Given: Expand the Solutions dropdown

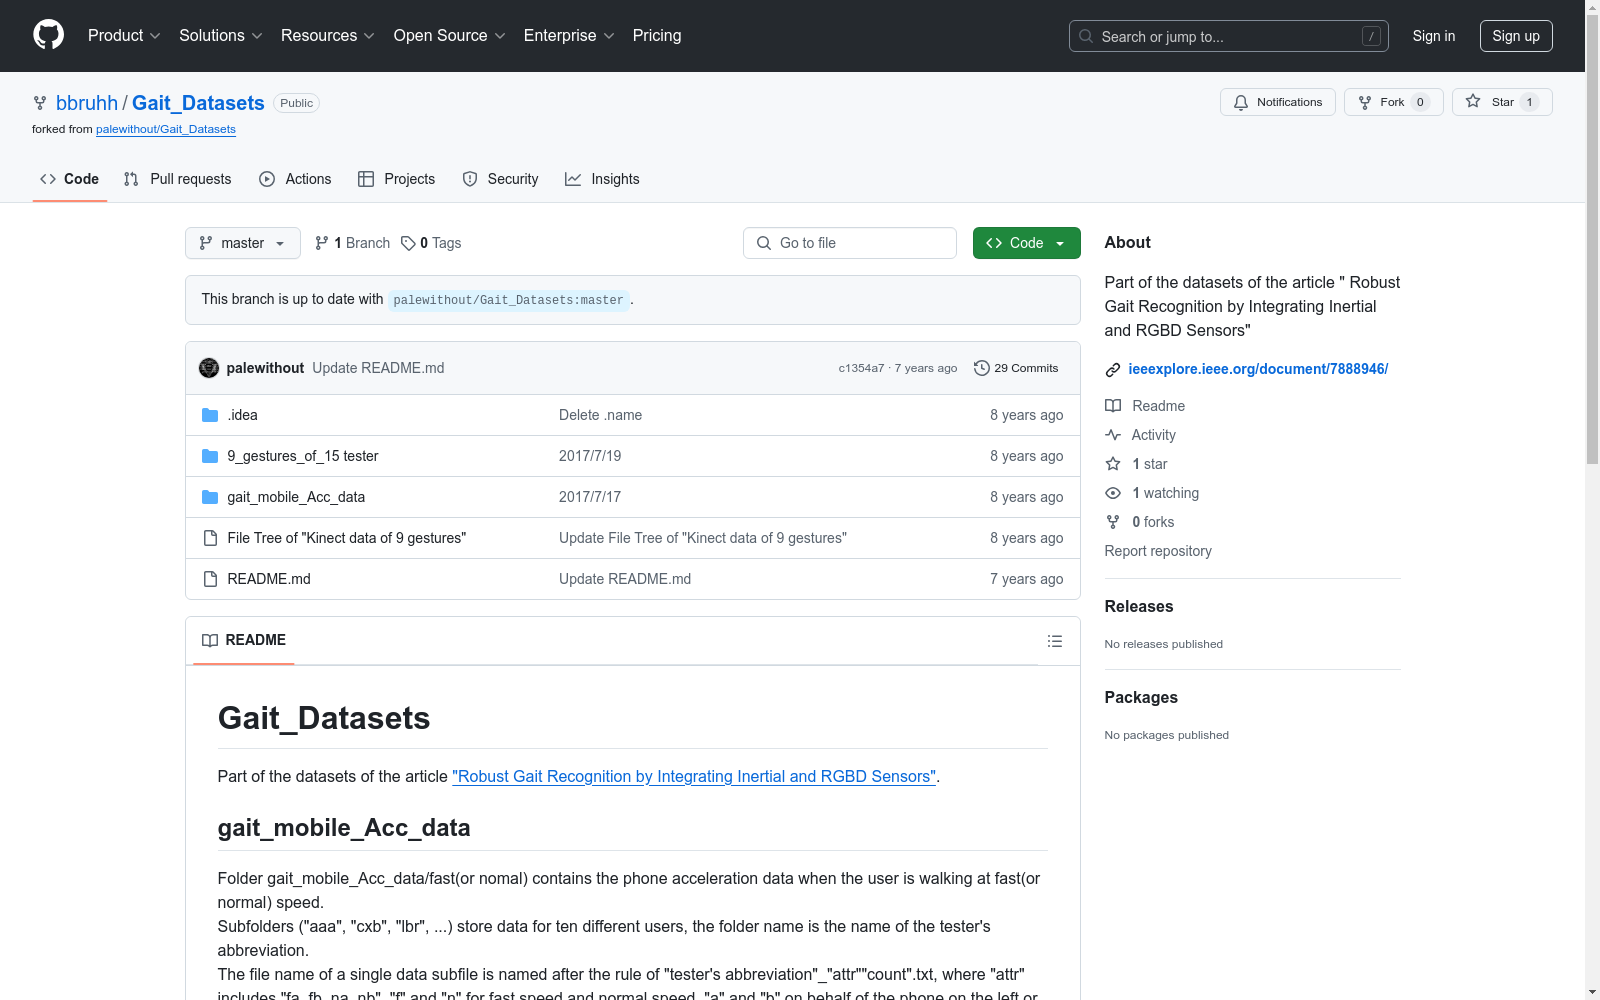Looking at the screenshot, I should [x=220, y=36].
